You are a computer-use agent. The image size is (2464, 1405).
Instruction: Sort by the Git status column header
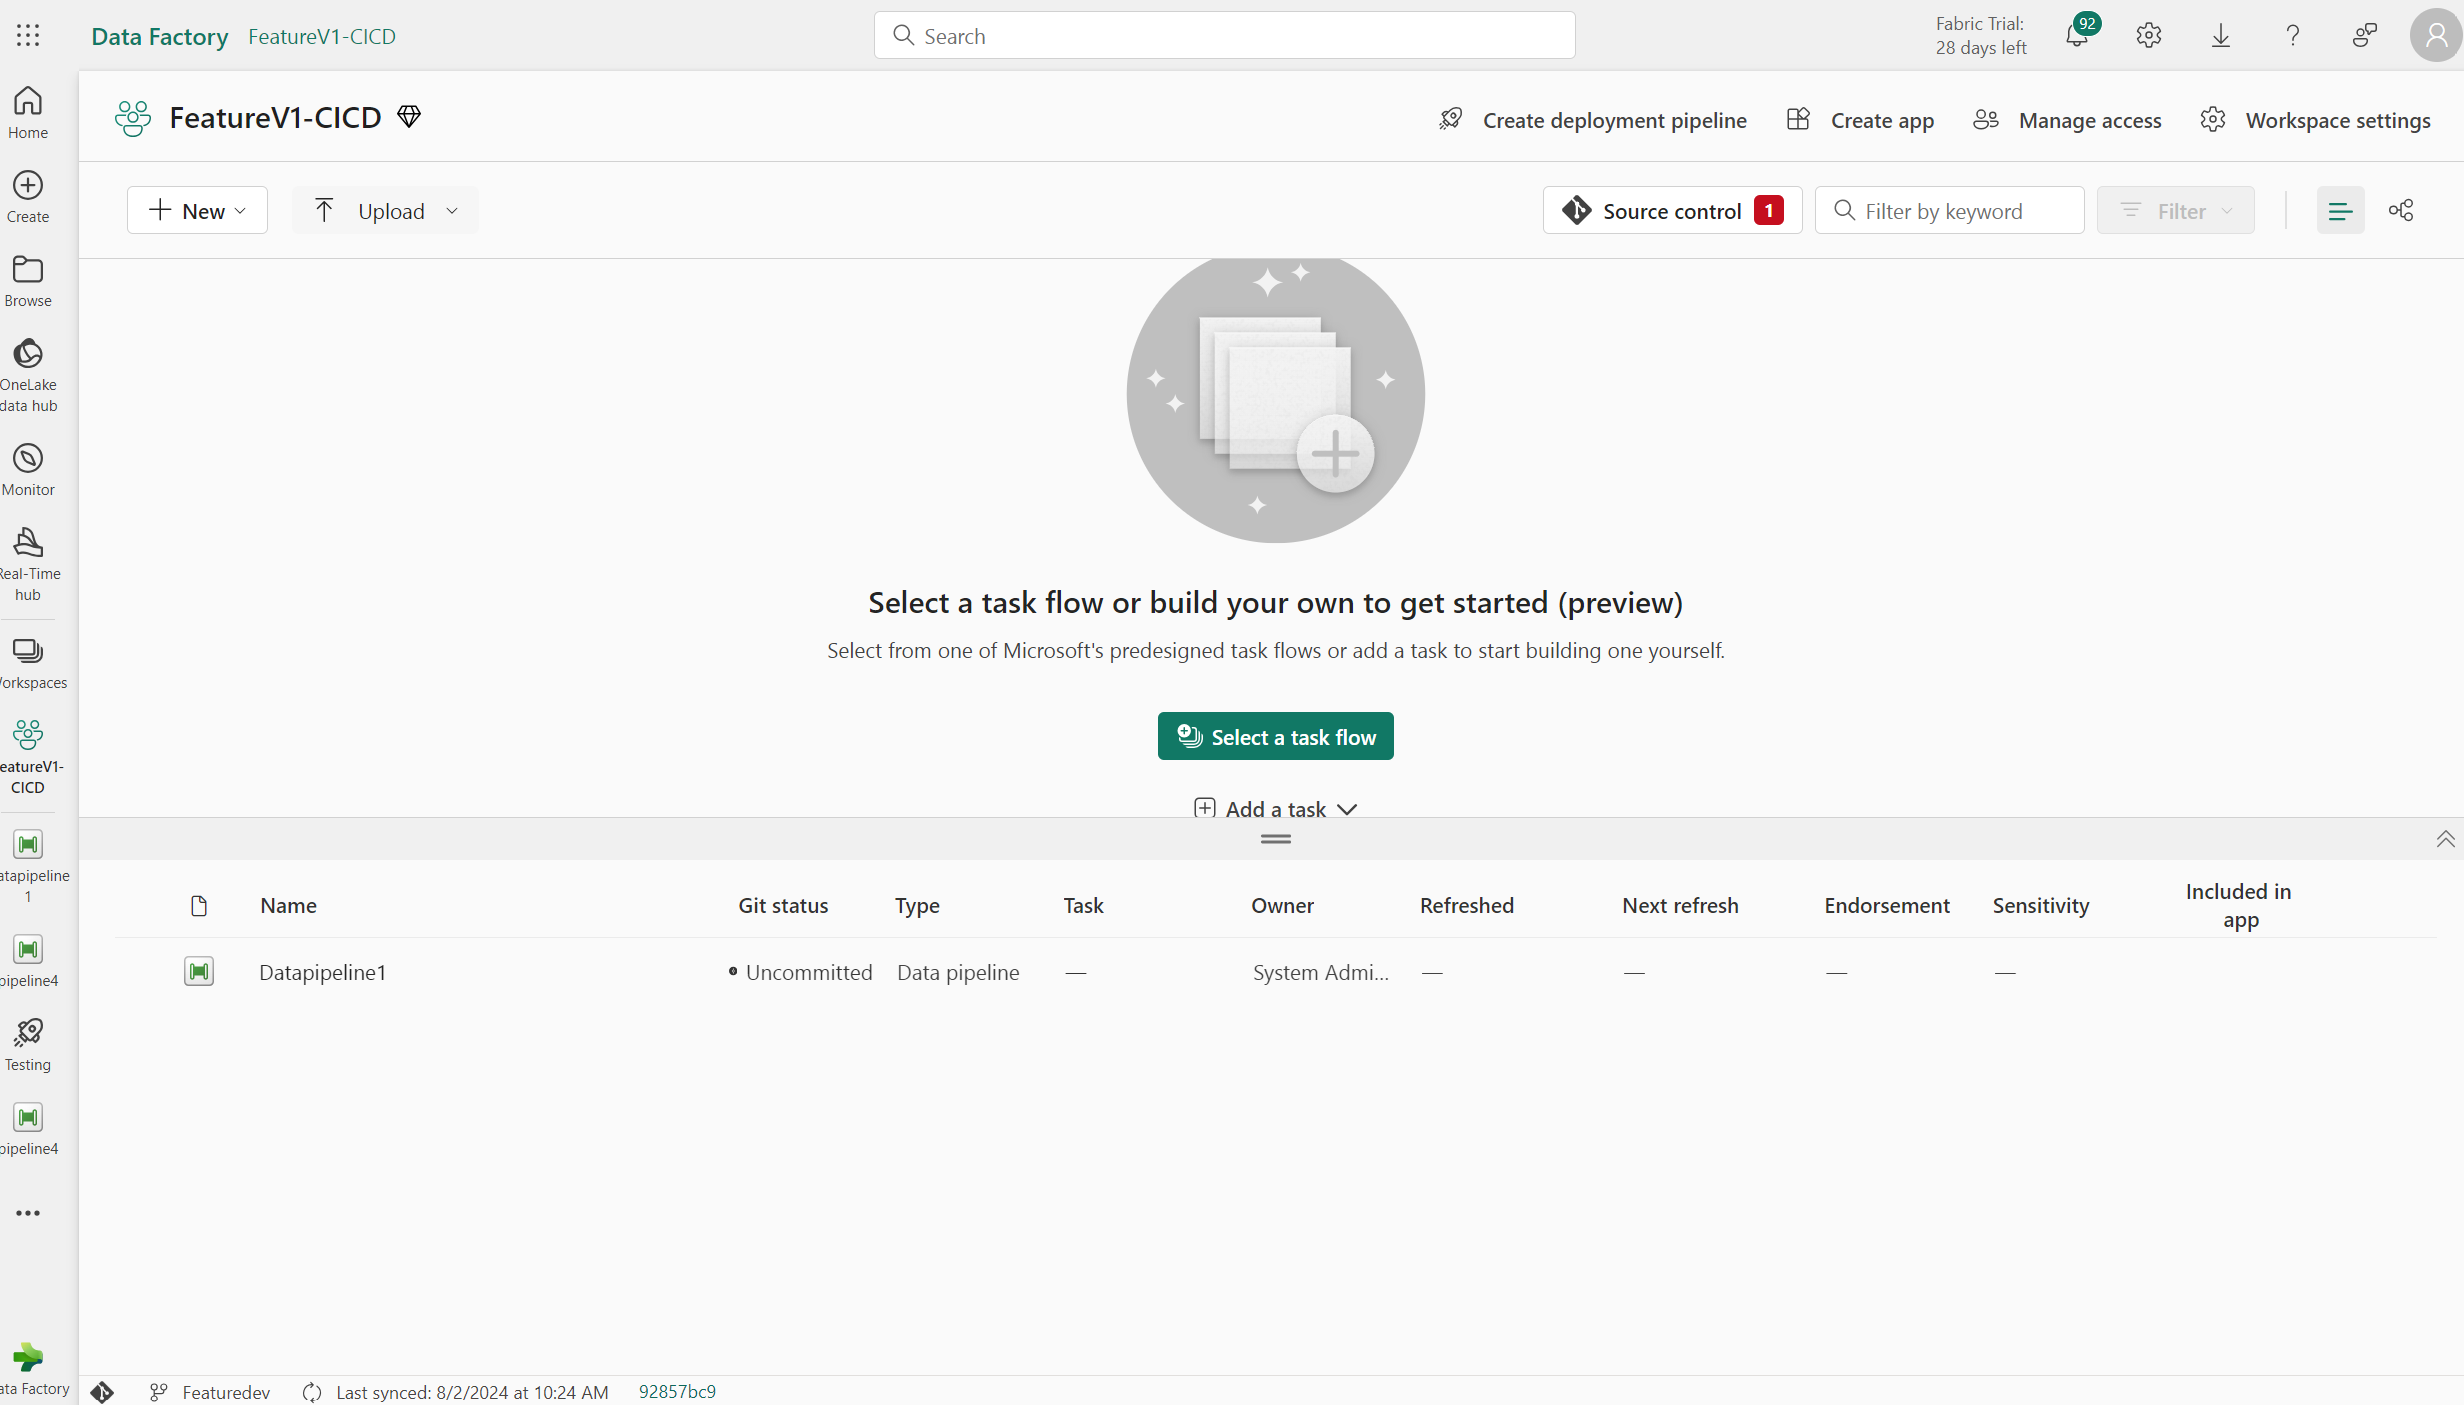(783, 905)
